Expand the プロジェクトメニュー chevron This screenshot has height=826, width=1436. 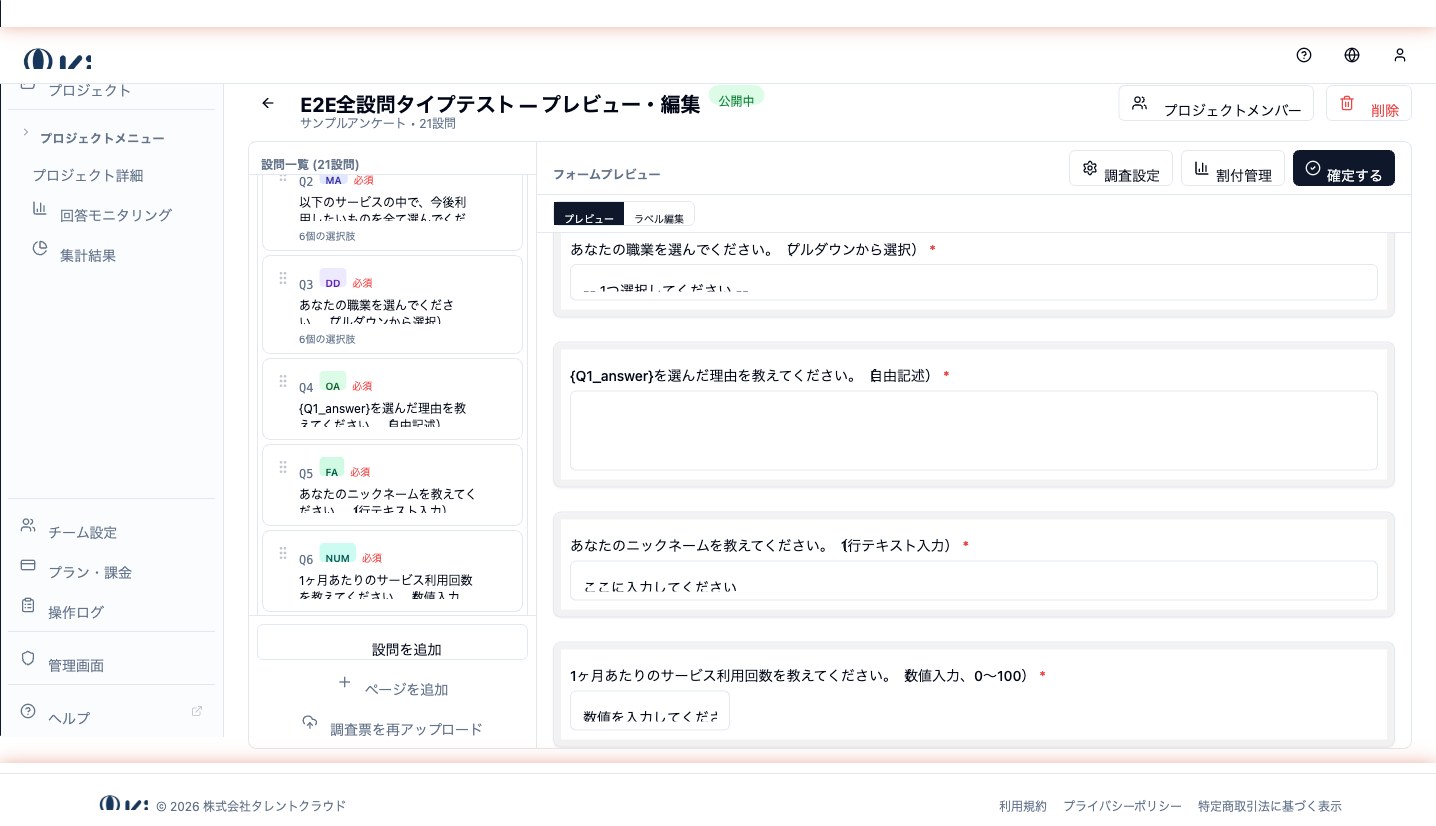pos(26,133)
